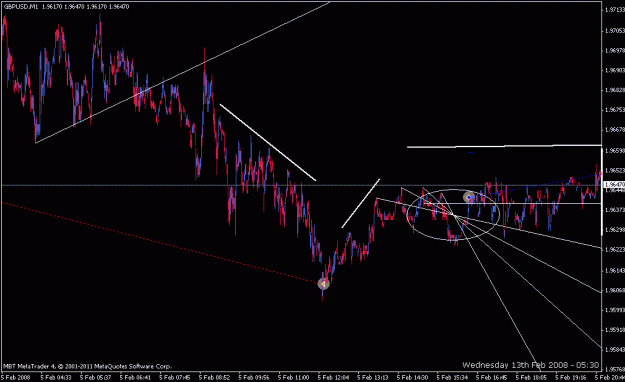
Task: Click the 1.95993 price axis label
Action: pos(614,310)
